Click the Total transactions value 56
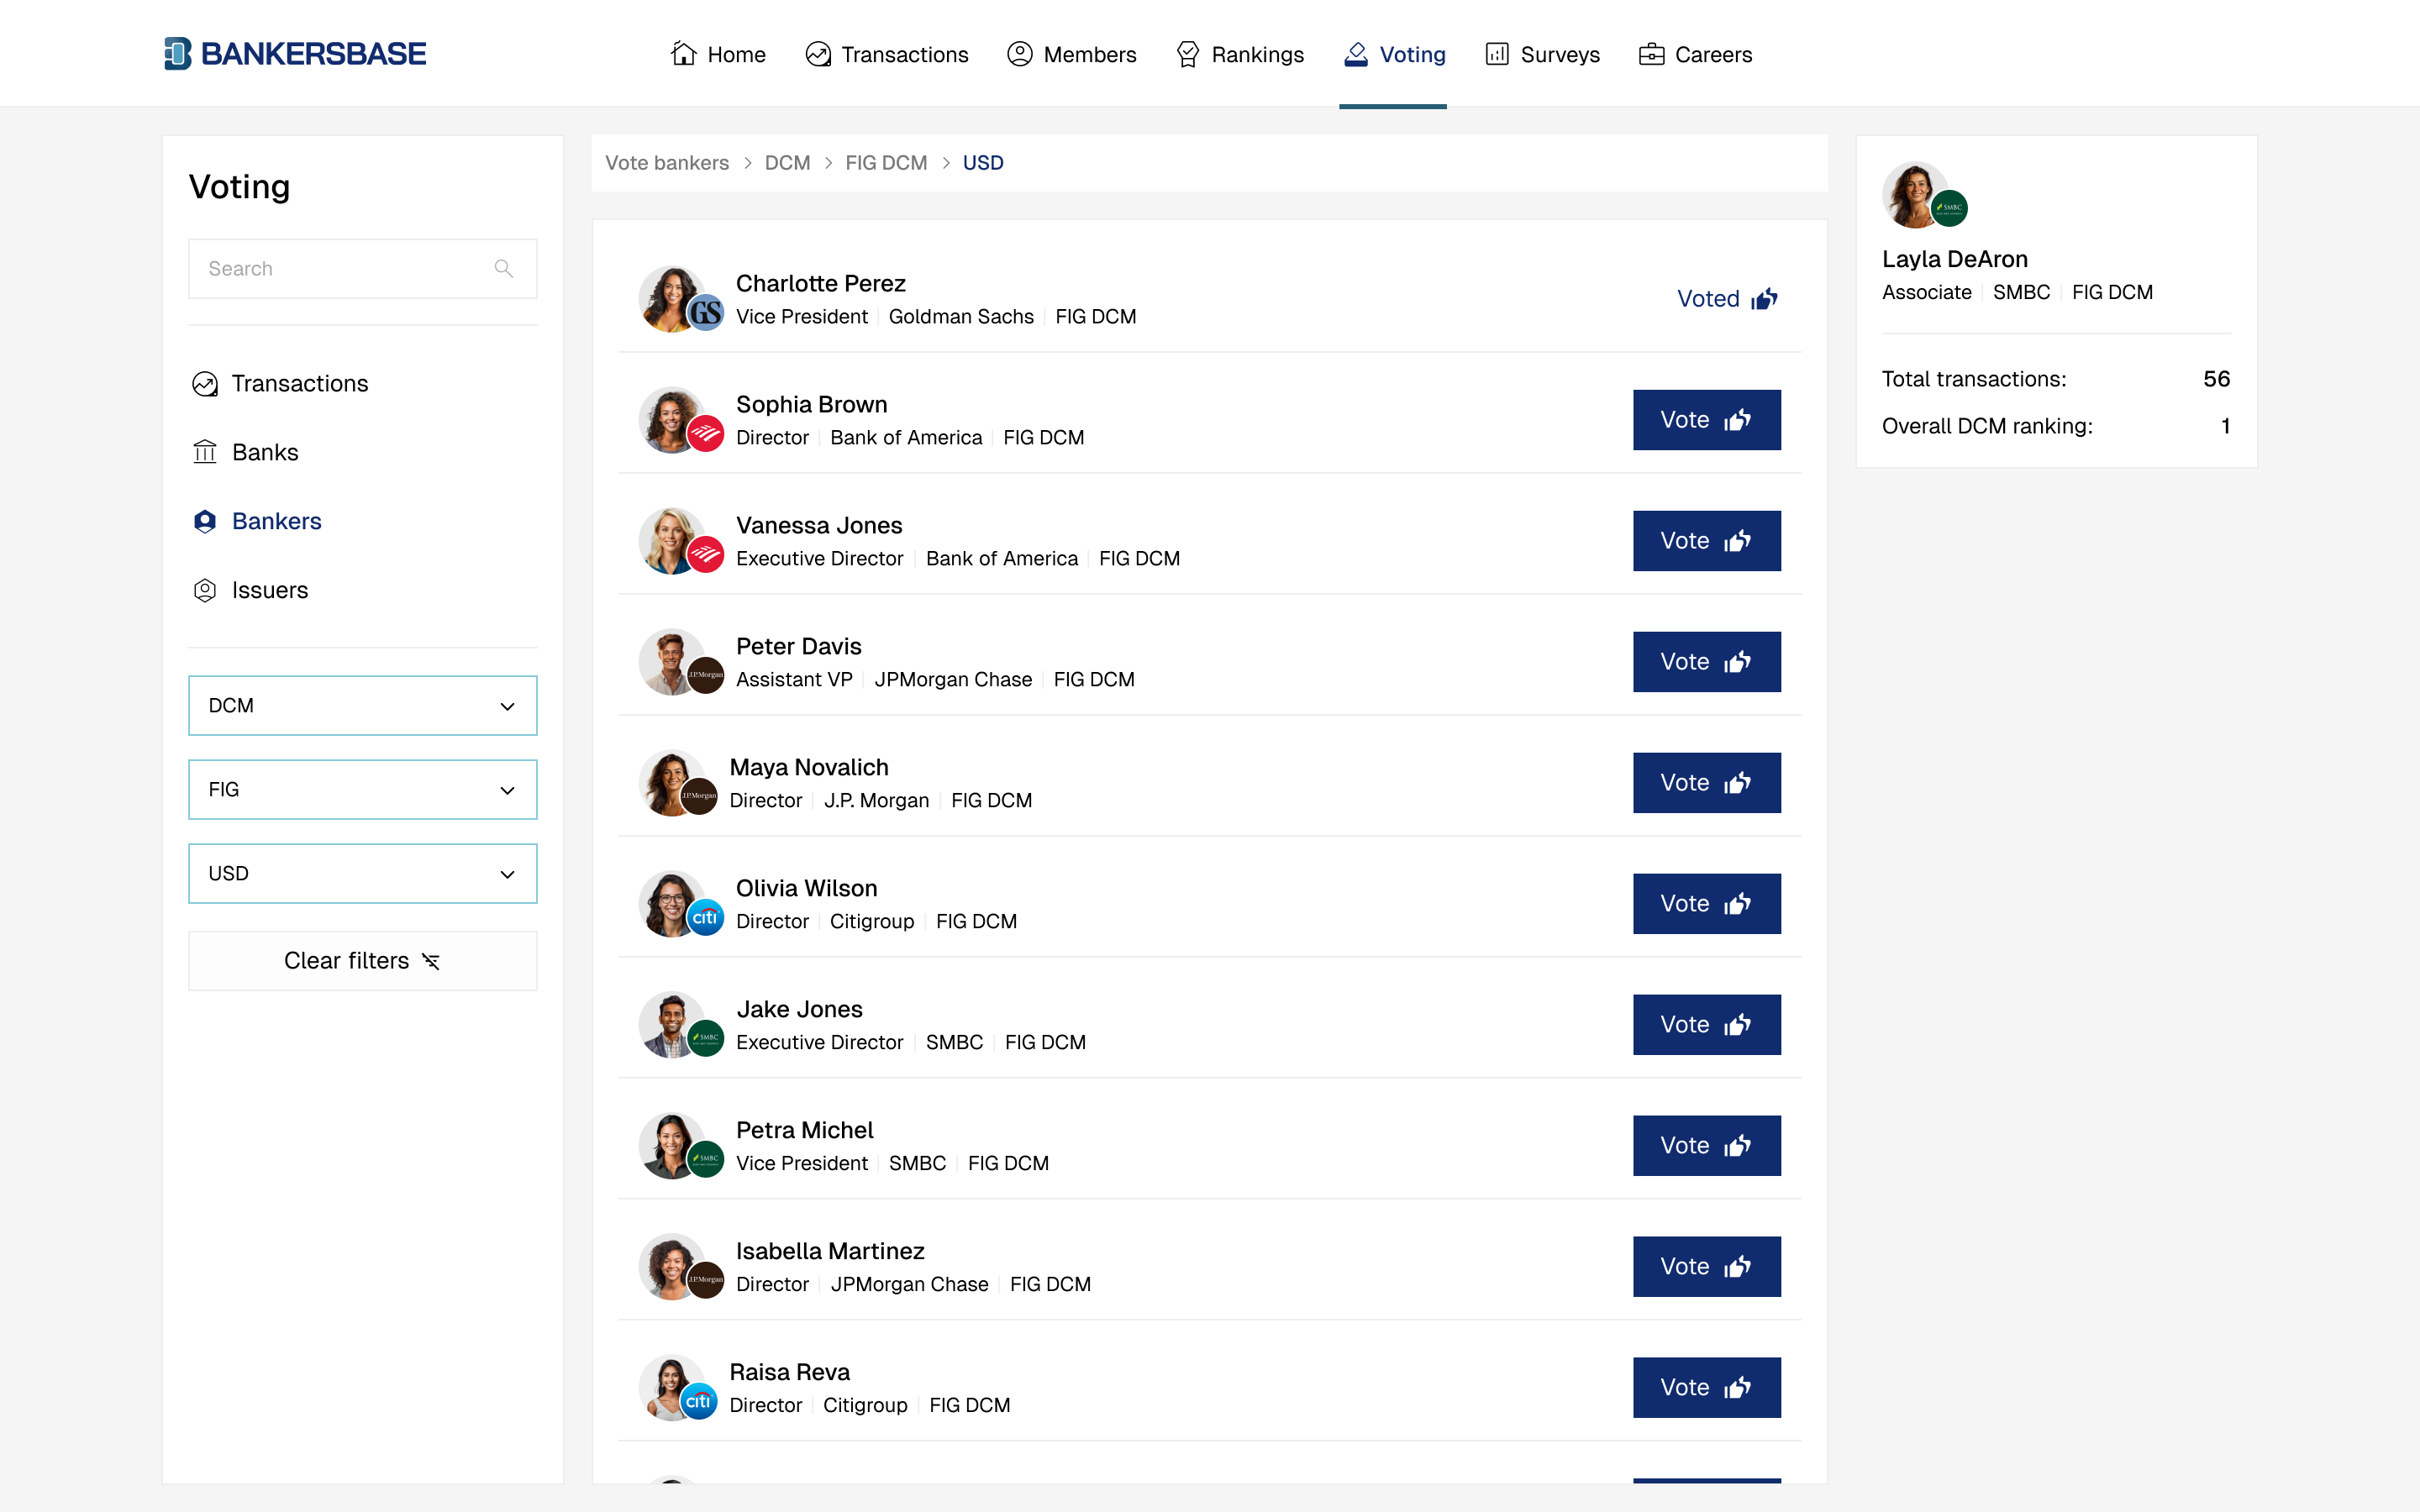The width and height of the screenshot is (2420, 1512). coord(2216,379)
